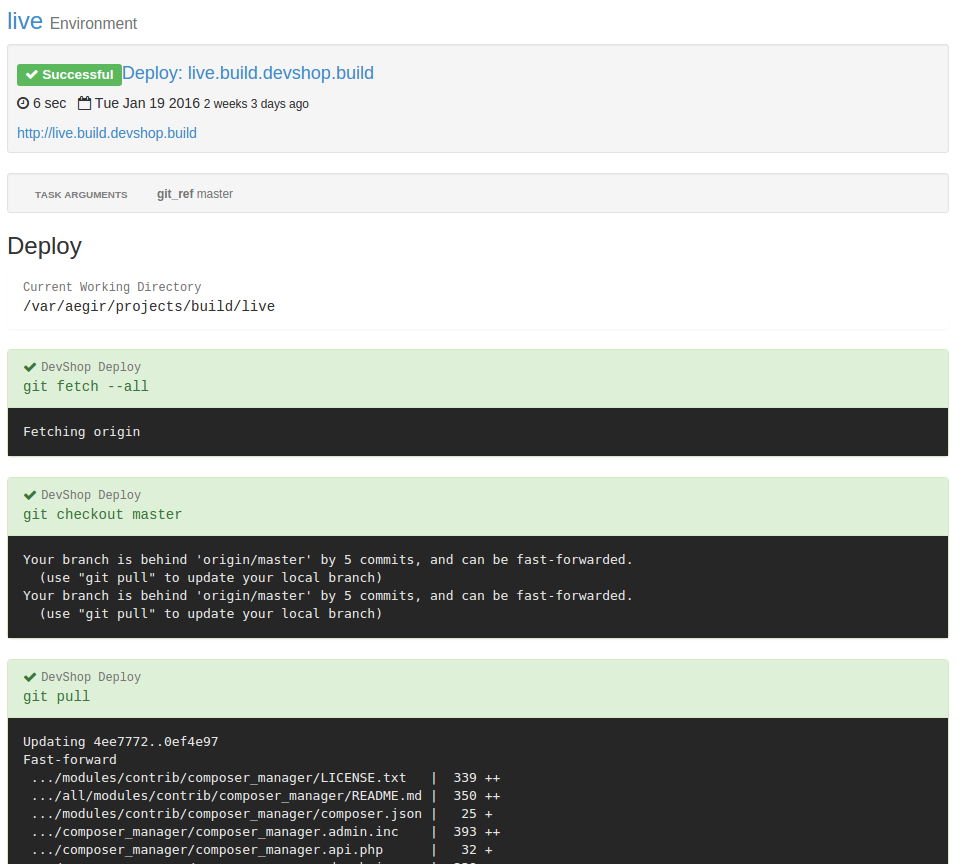The image size is (962, 864).
Task: Click the clock duration icon beside 6 sec
Action: click(23, 103)
